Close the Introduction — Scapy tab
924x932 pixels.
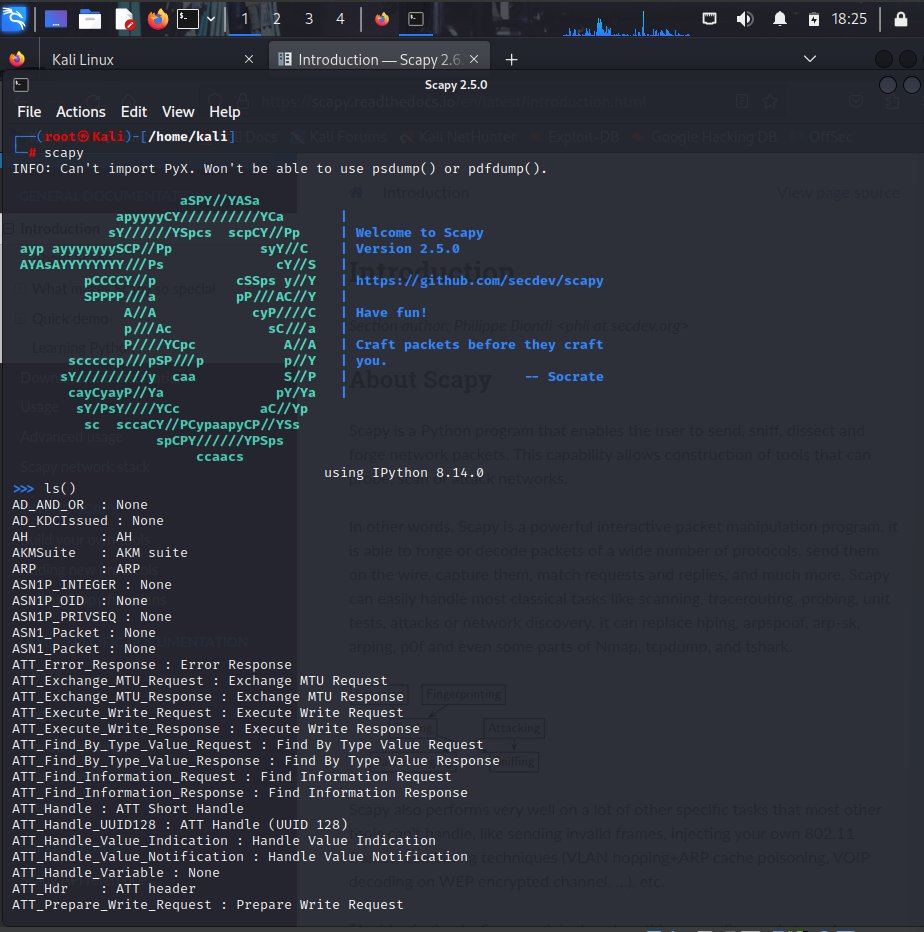[x=474, y=59]
